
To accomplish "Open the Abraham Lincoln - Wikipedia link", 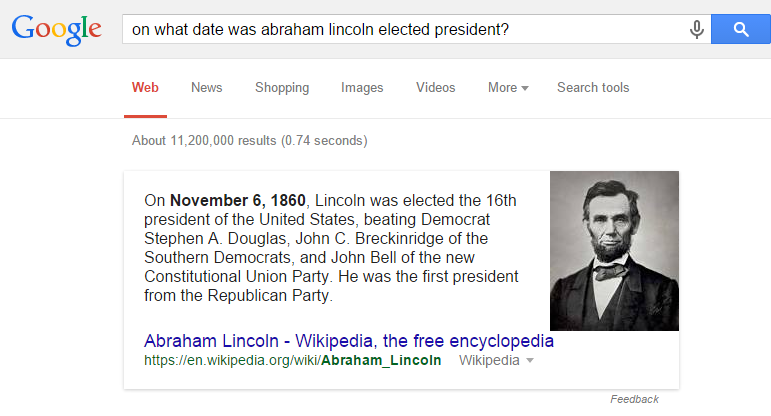I will click(x=349, y=341).
